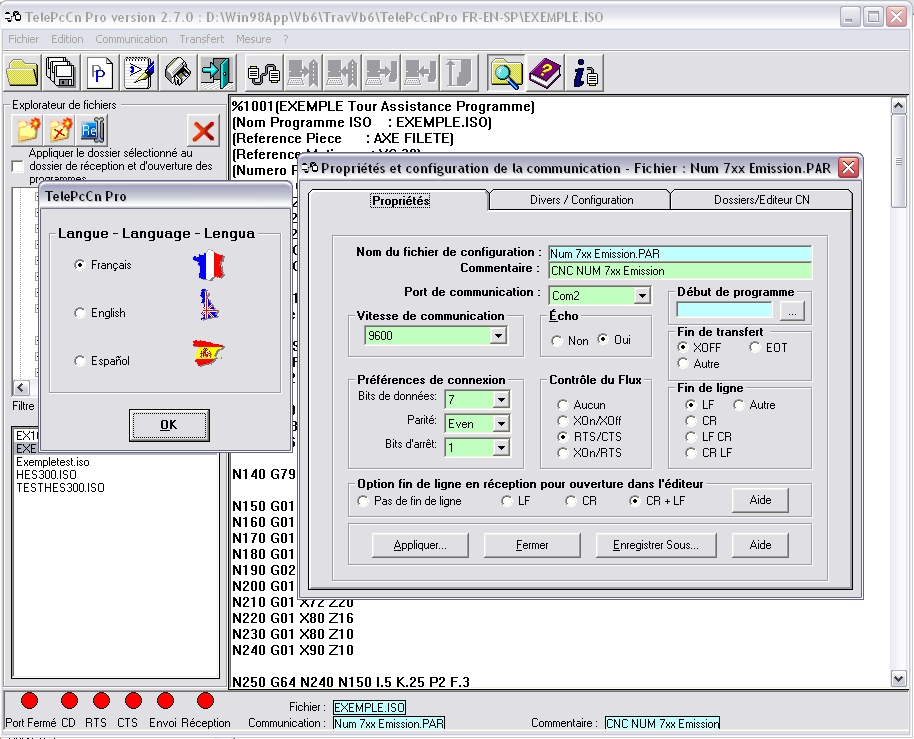Select Español language radio button
This screenshot has width=914, height=739.
[x=80, y=361]
